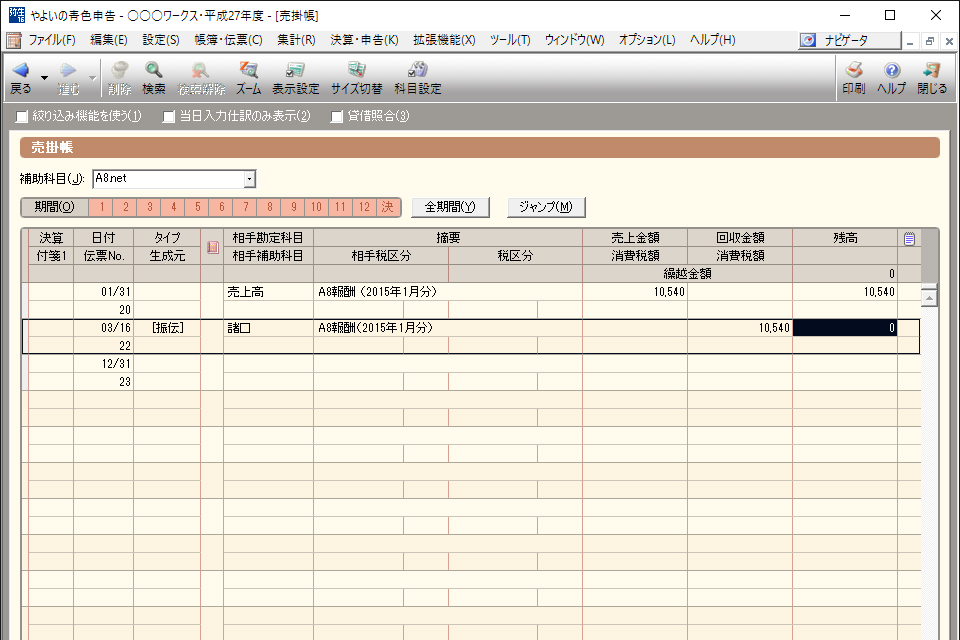This screenshot has height=640, width=960.
Task: Open the ウィンドウ(W) menu
Action: [574, 40]
